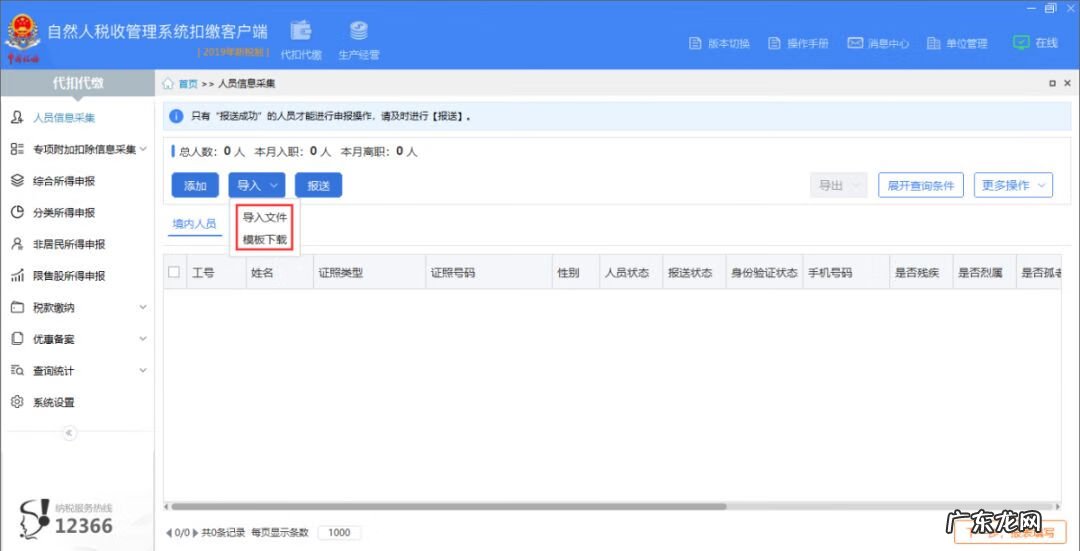1080x551 pixels.
Task: Click the horizontal scrollbar thumb
Action: point(449,506)
